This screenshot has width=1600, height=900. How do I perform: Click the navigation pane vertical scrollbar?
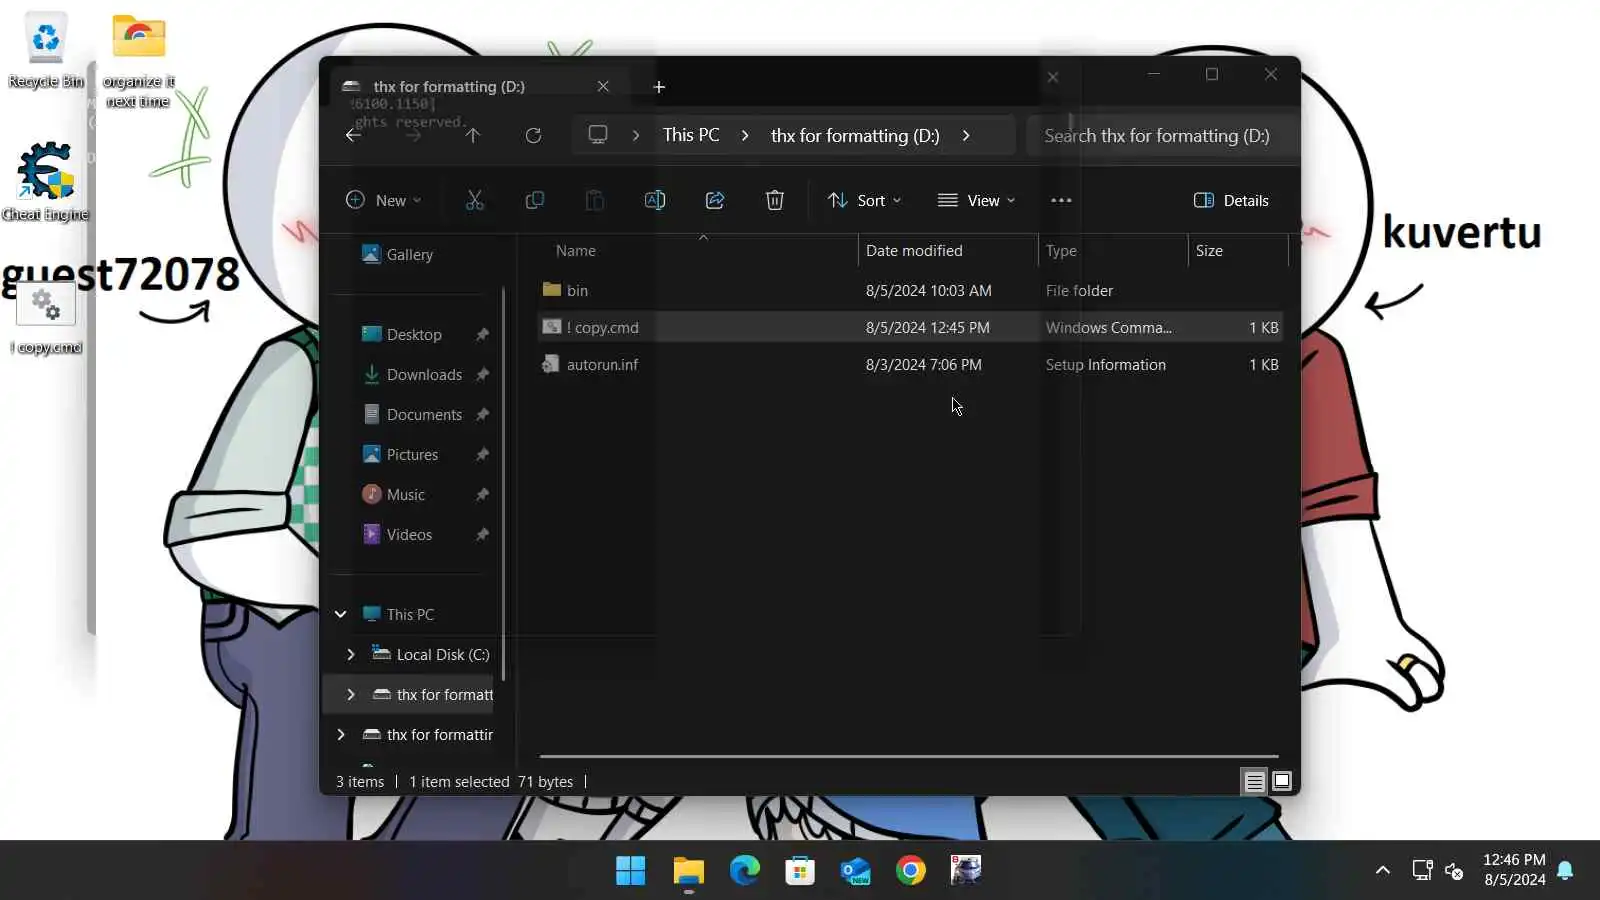pyautogui.click(x=503, y=485)
